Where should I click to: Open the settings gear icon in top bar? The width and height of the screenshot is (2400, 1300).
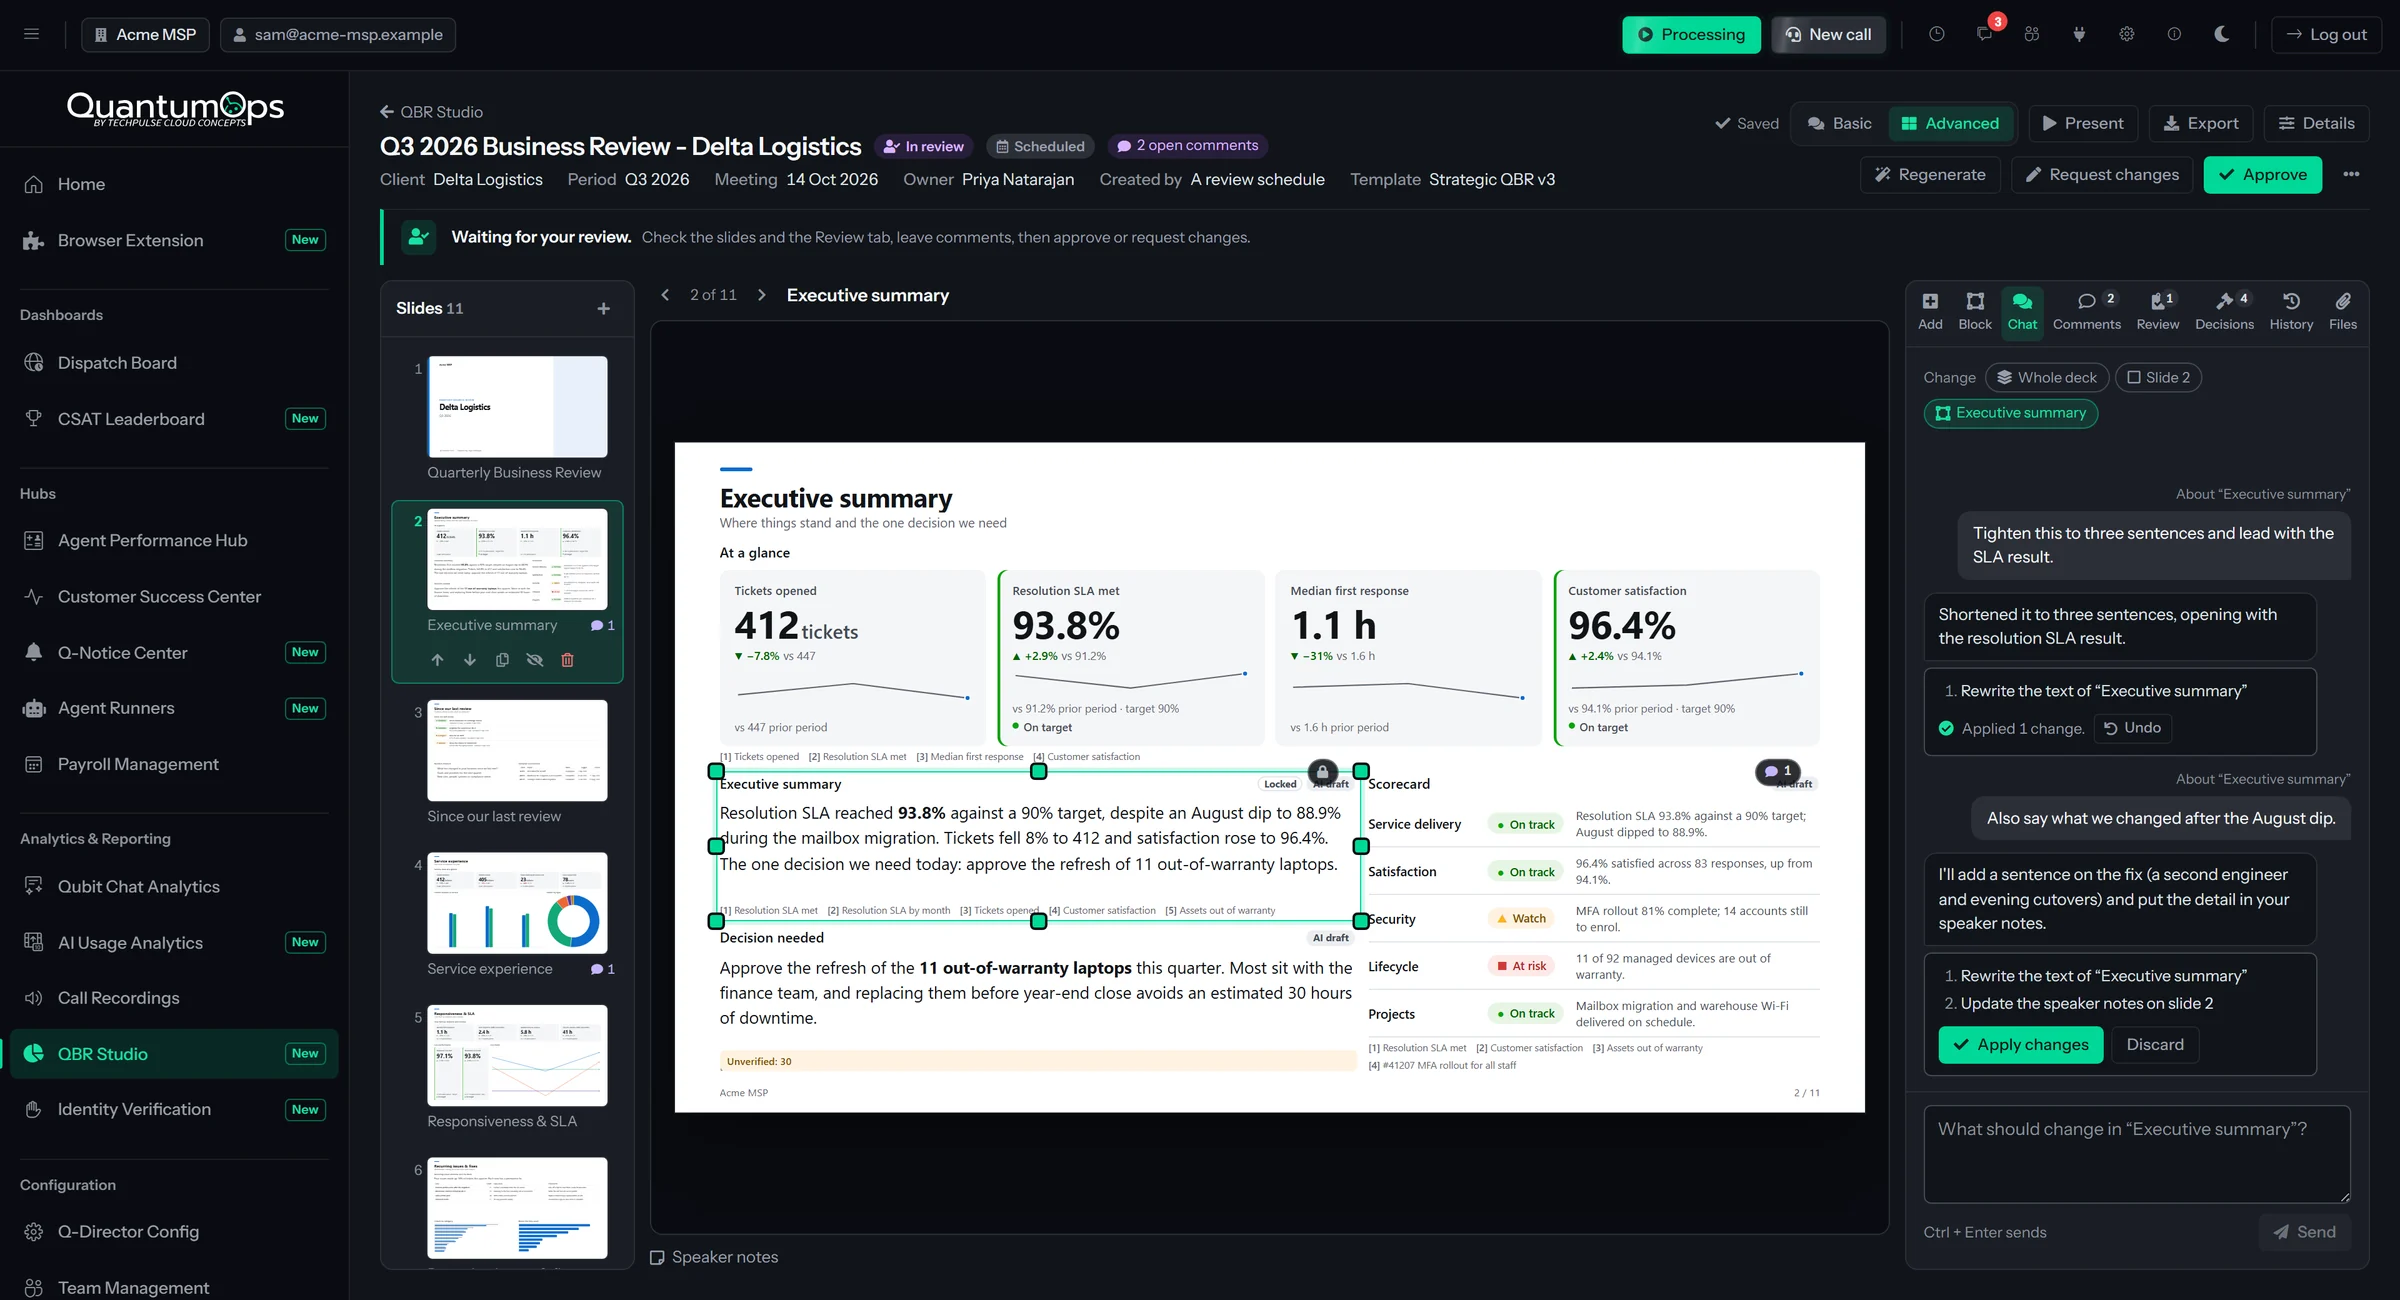[2127, 34]
